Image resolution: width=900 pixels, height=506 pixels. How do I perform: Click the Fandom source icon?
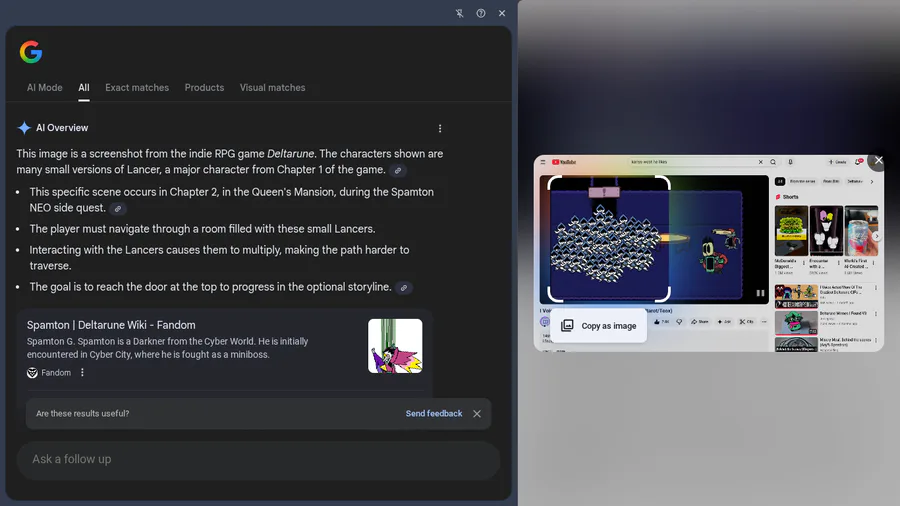click(32, 373)
